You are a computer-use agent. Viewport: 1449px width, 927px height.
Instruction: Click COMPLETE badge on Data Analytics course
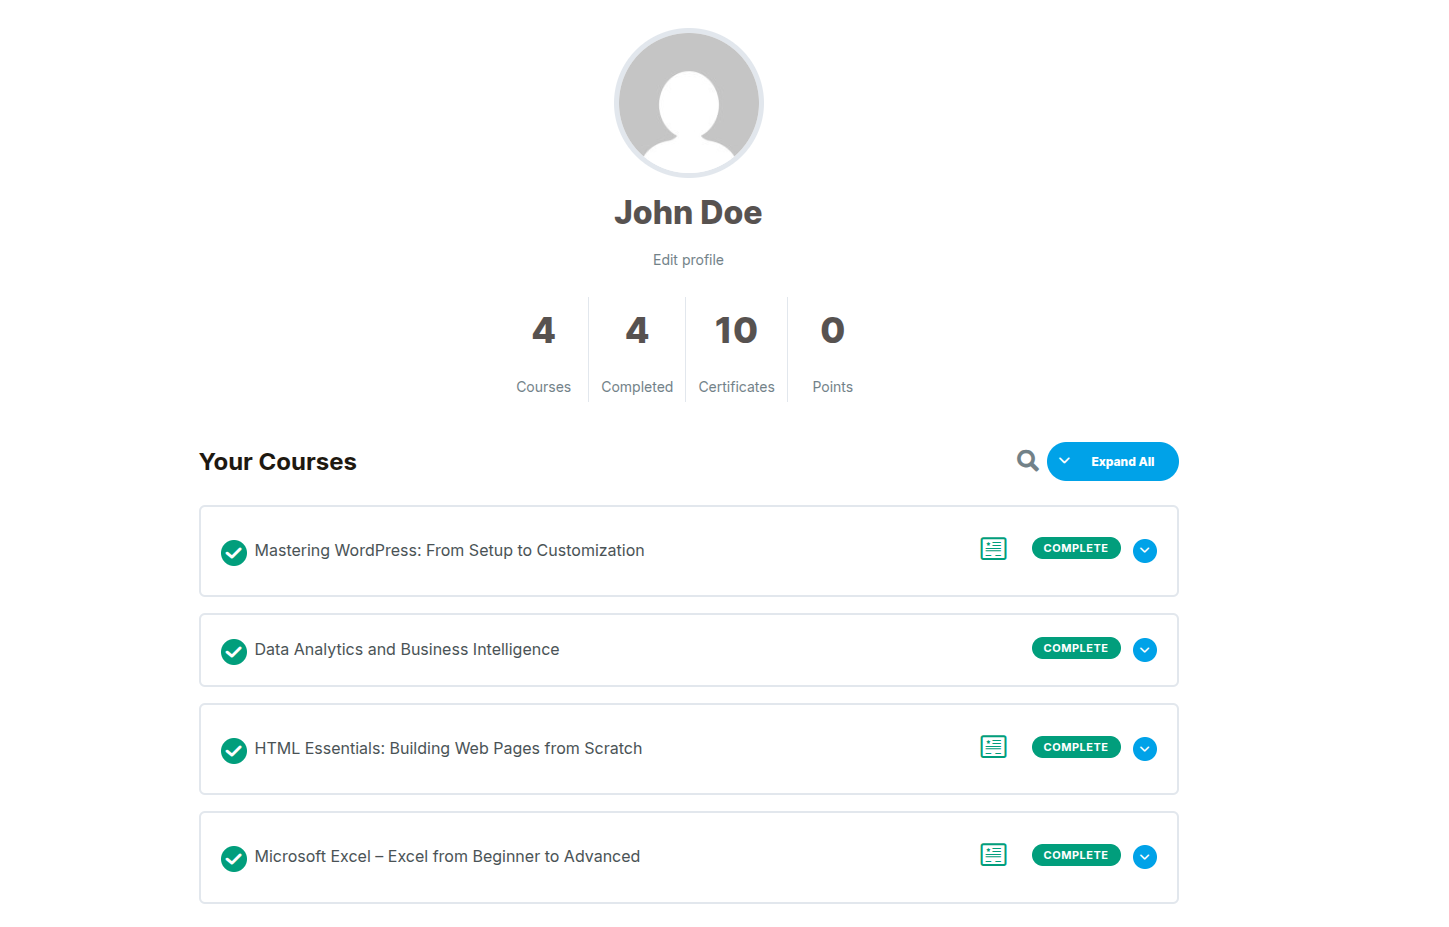(1075, 648)
